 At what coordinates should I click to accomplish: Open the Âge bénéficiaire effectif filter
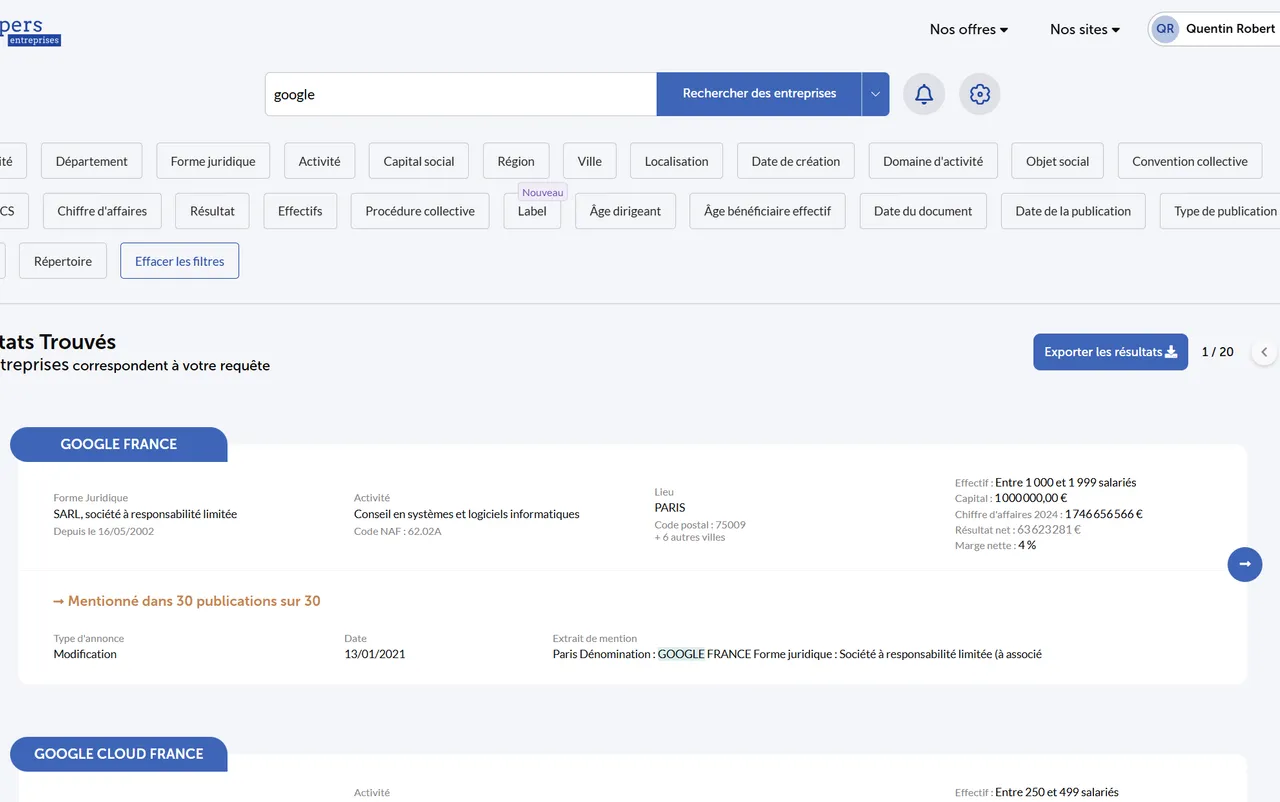click(x=767, y=211)
